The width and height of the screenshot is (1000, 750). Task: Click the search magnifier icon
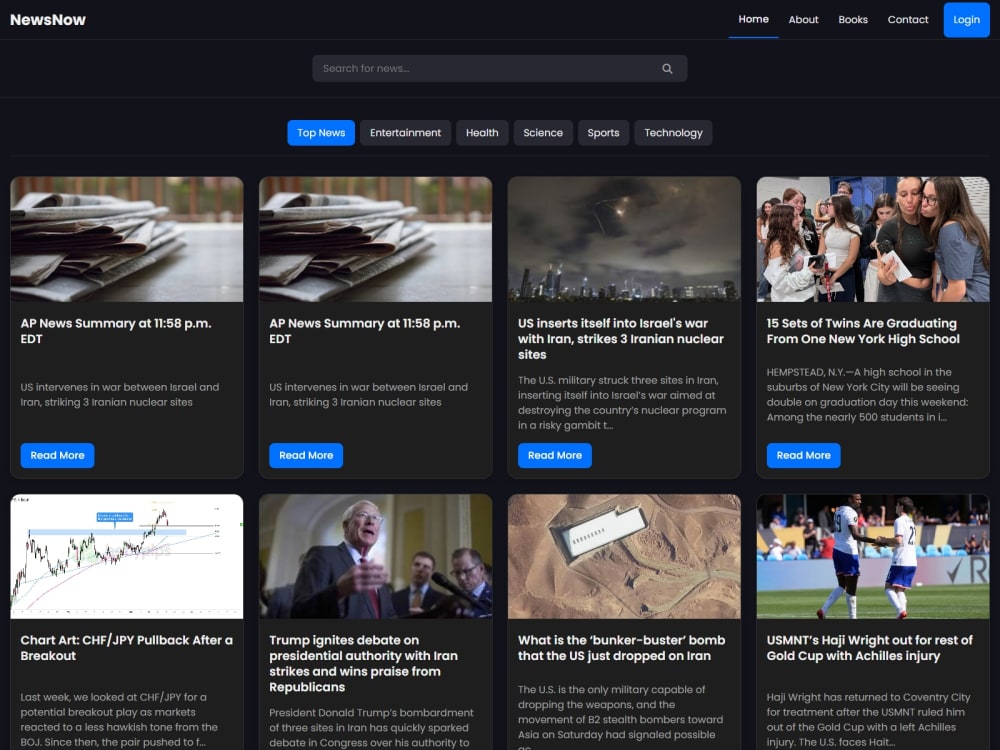tap(667, 68)
